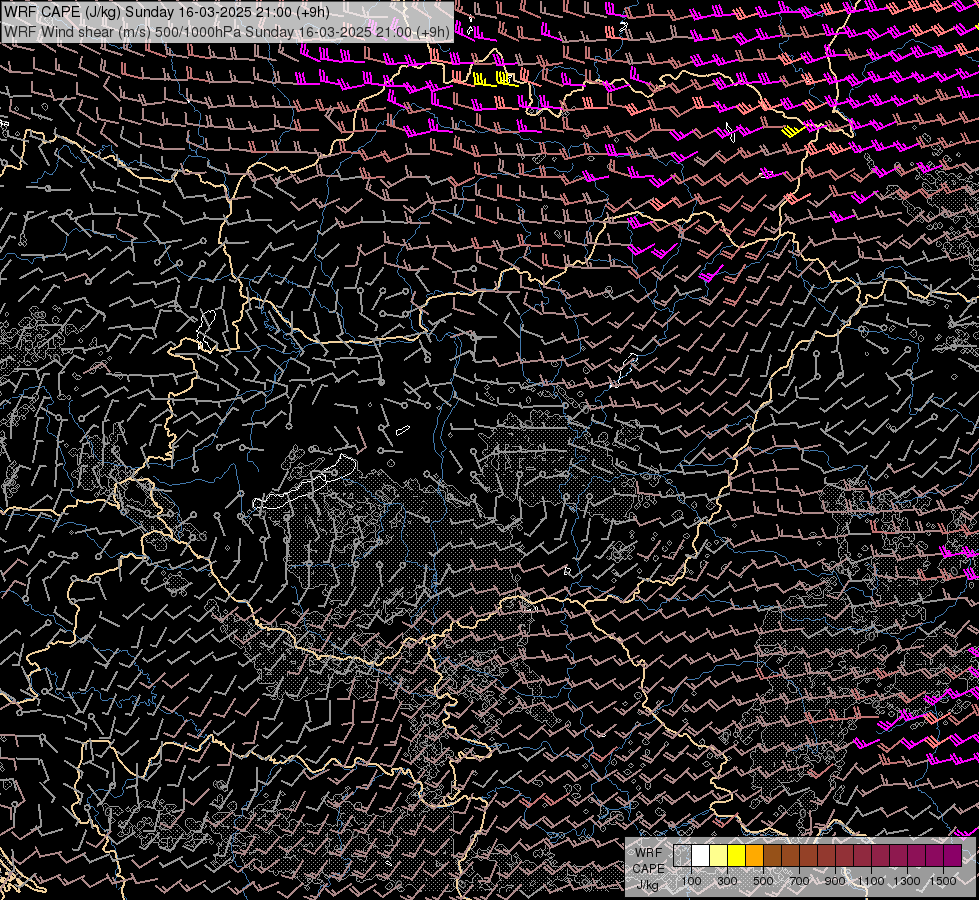Click the "1300" legend value
Viewport: 979px width, 900px height.
point(907,881)
